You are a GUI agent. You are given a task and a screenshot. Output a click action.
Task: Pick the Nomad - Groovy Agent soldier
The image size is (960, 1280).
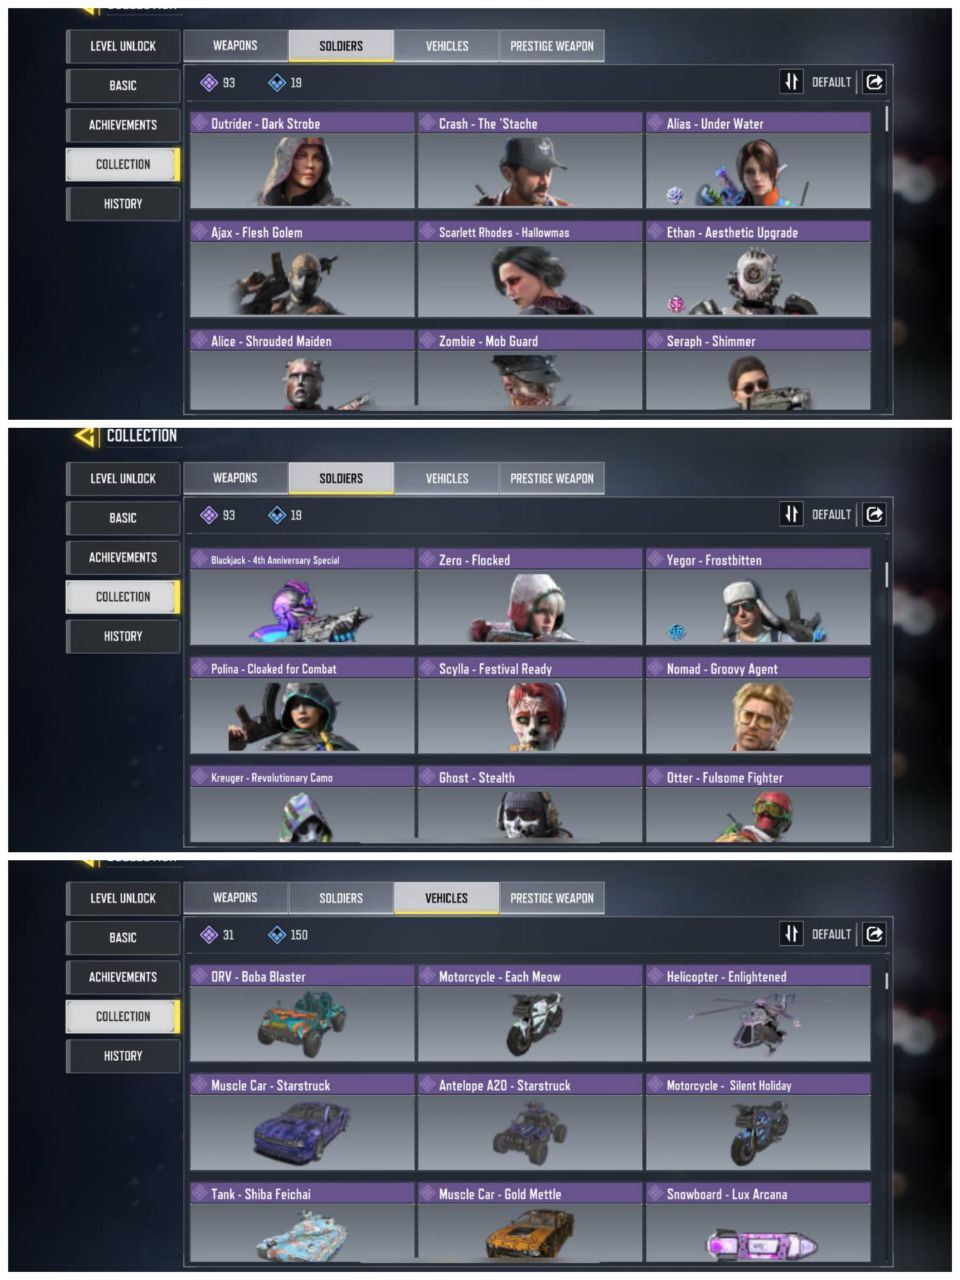pos(758,705)
